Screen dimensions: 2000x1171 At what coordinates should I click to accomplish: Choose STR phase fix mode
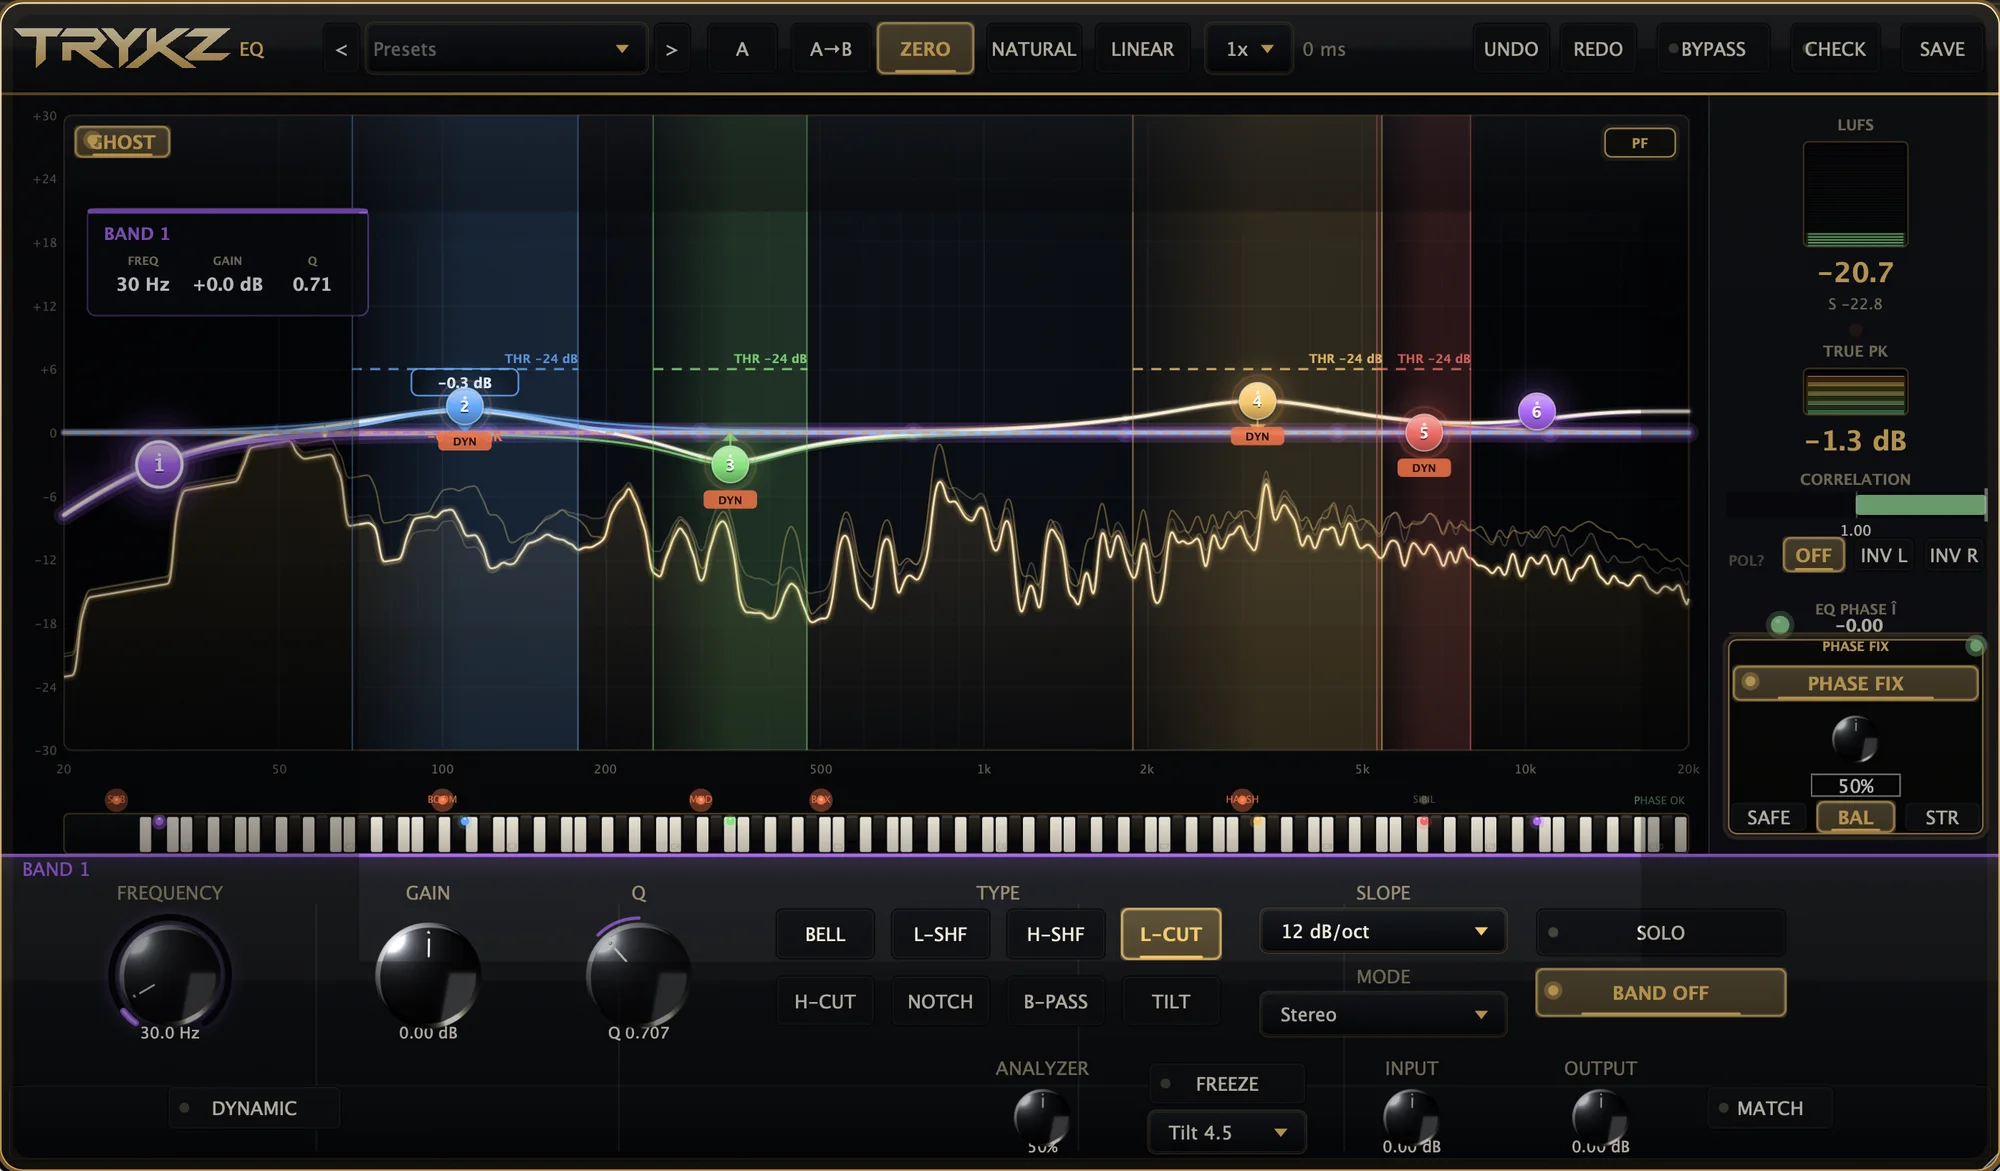[1942, 817]
